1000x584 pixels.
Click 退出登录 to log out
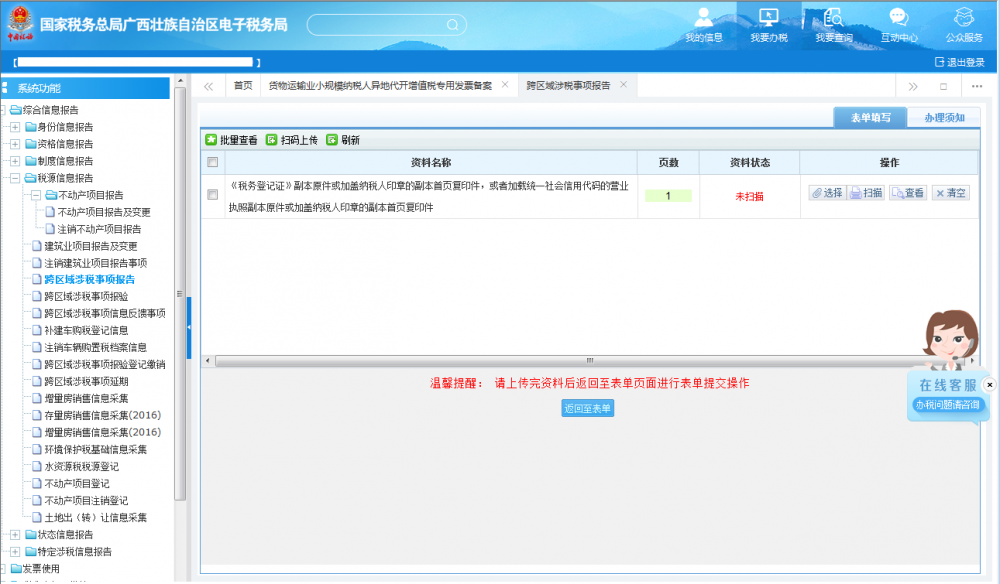click(959, 62)
